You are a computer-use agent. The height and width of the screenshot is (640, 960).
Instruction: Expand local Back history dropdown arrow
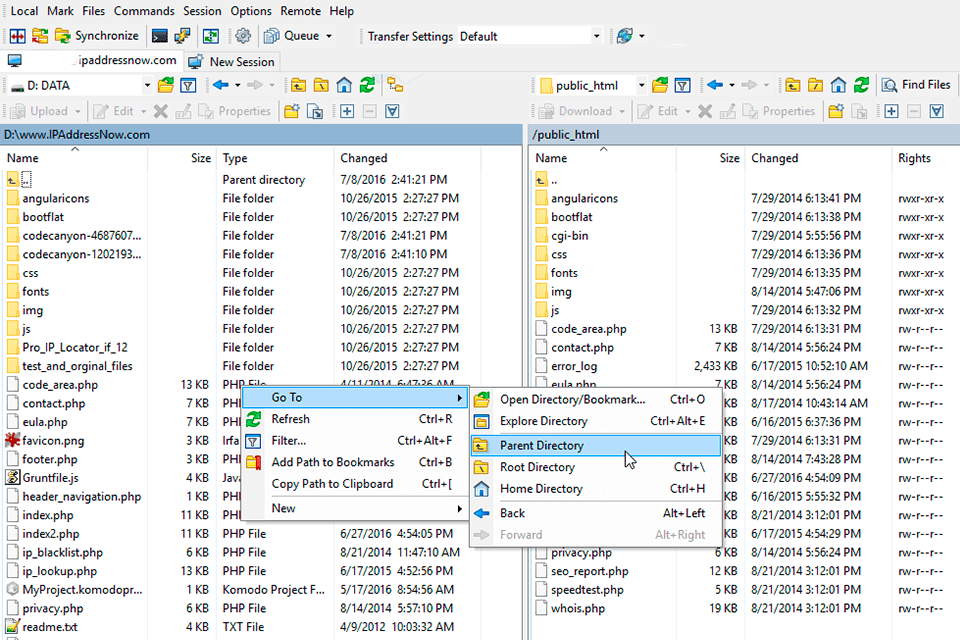238,85
